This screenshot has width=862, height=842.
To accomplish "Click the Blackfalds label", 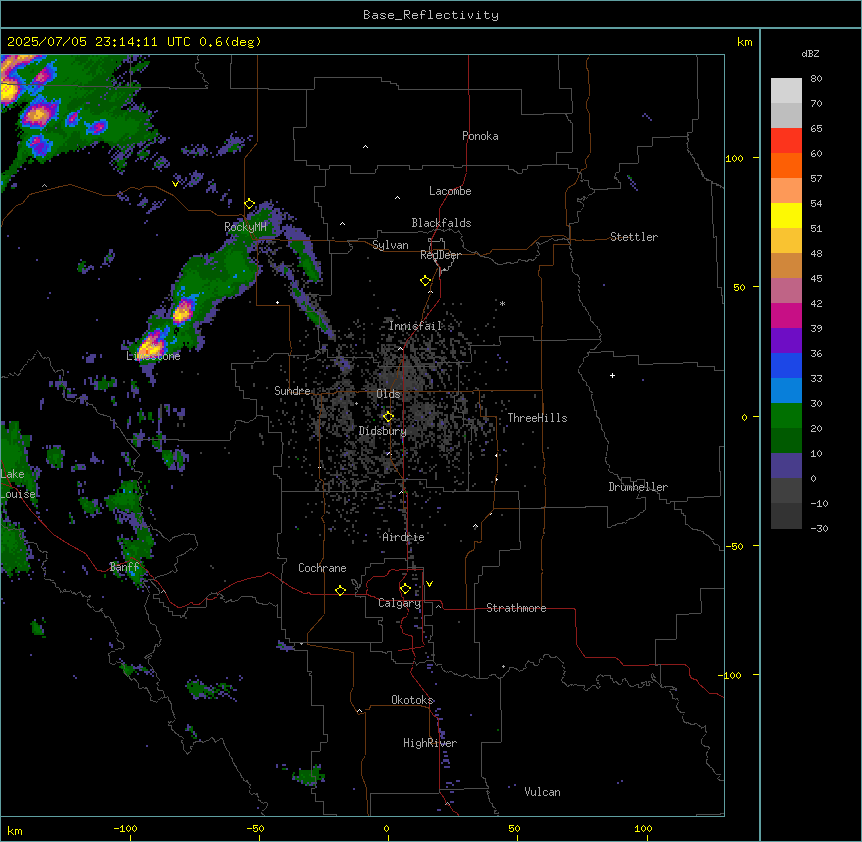I will coord(441,223).
